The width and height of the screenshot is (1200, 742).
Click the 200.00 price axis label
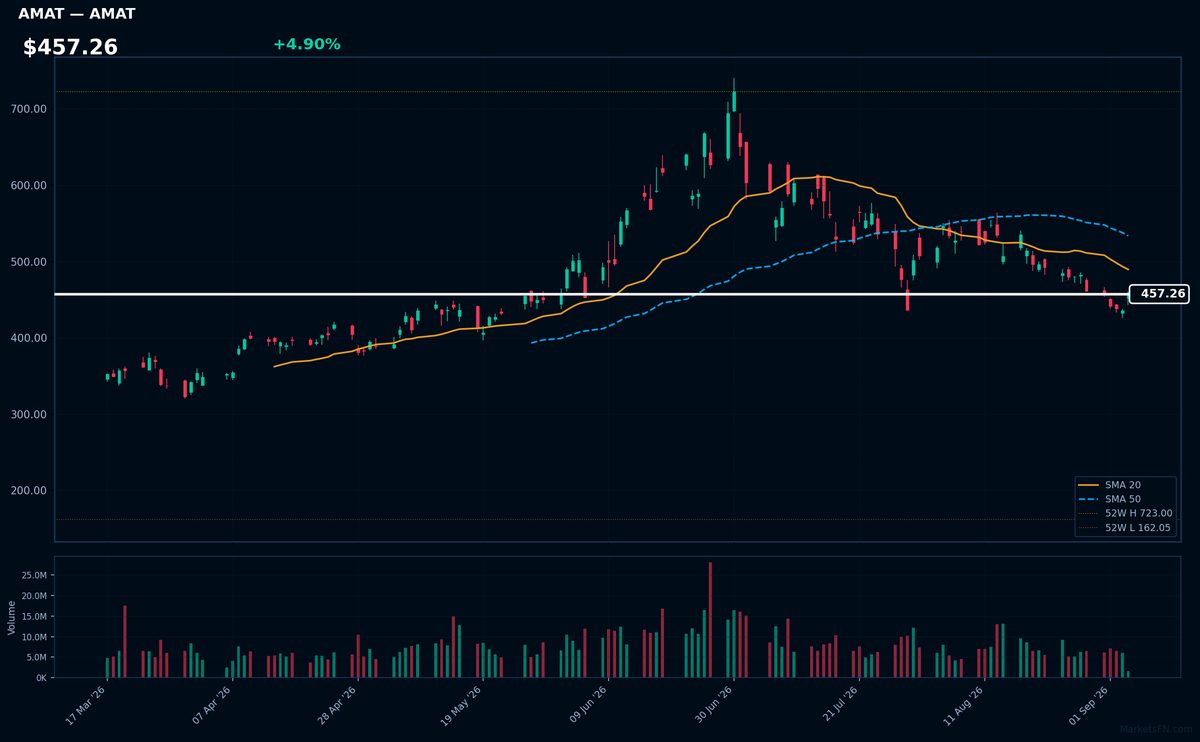29,491
